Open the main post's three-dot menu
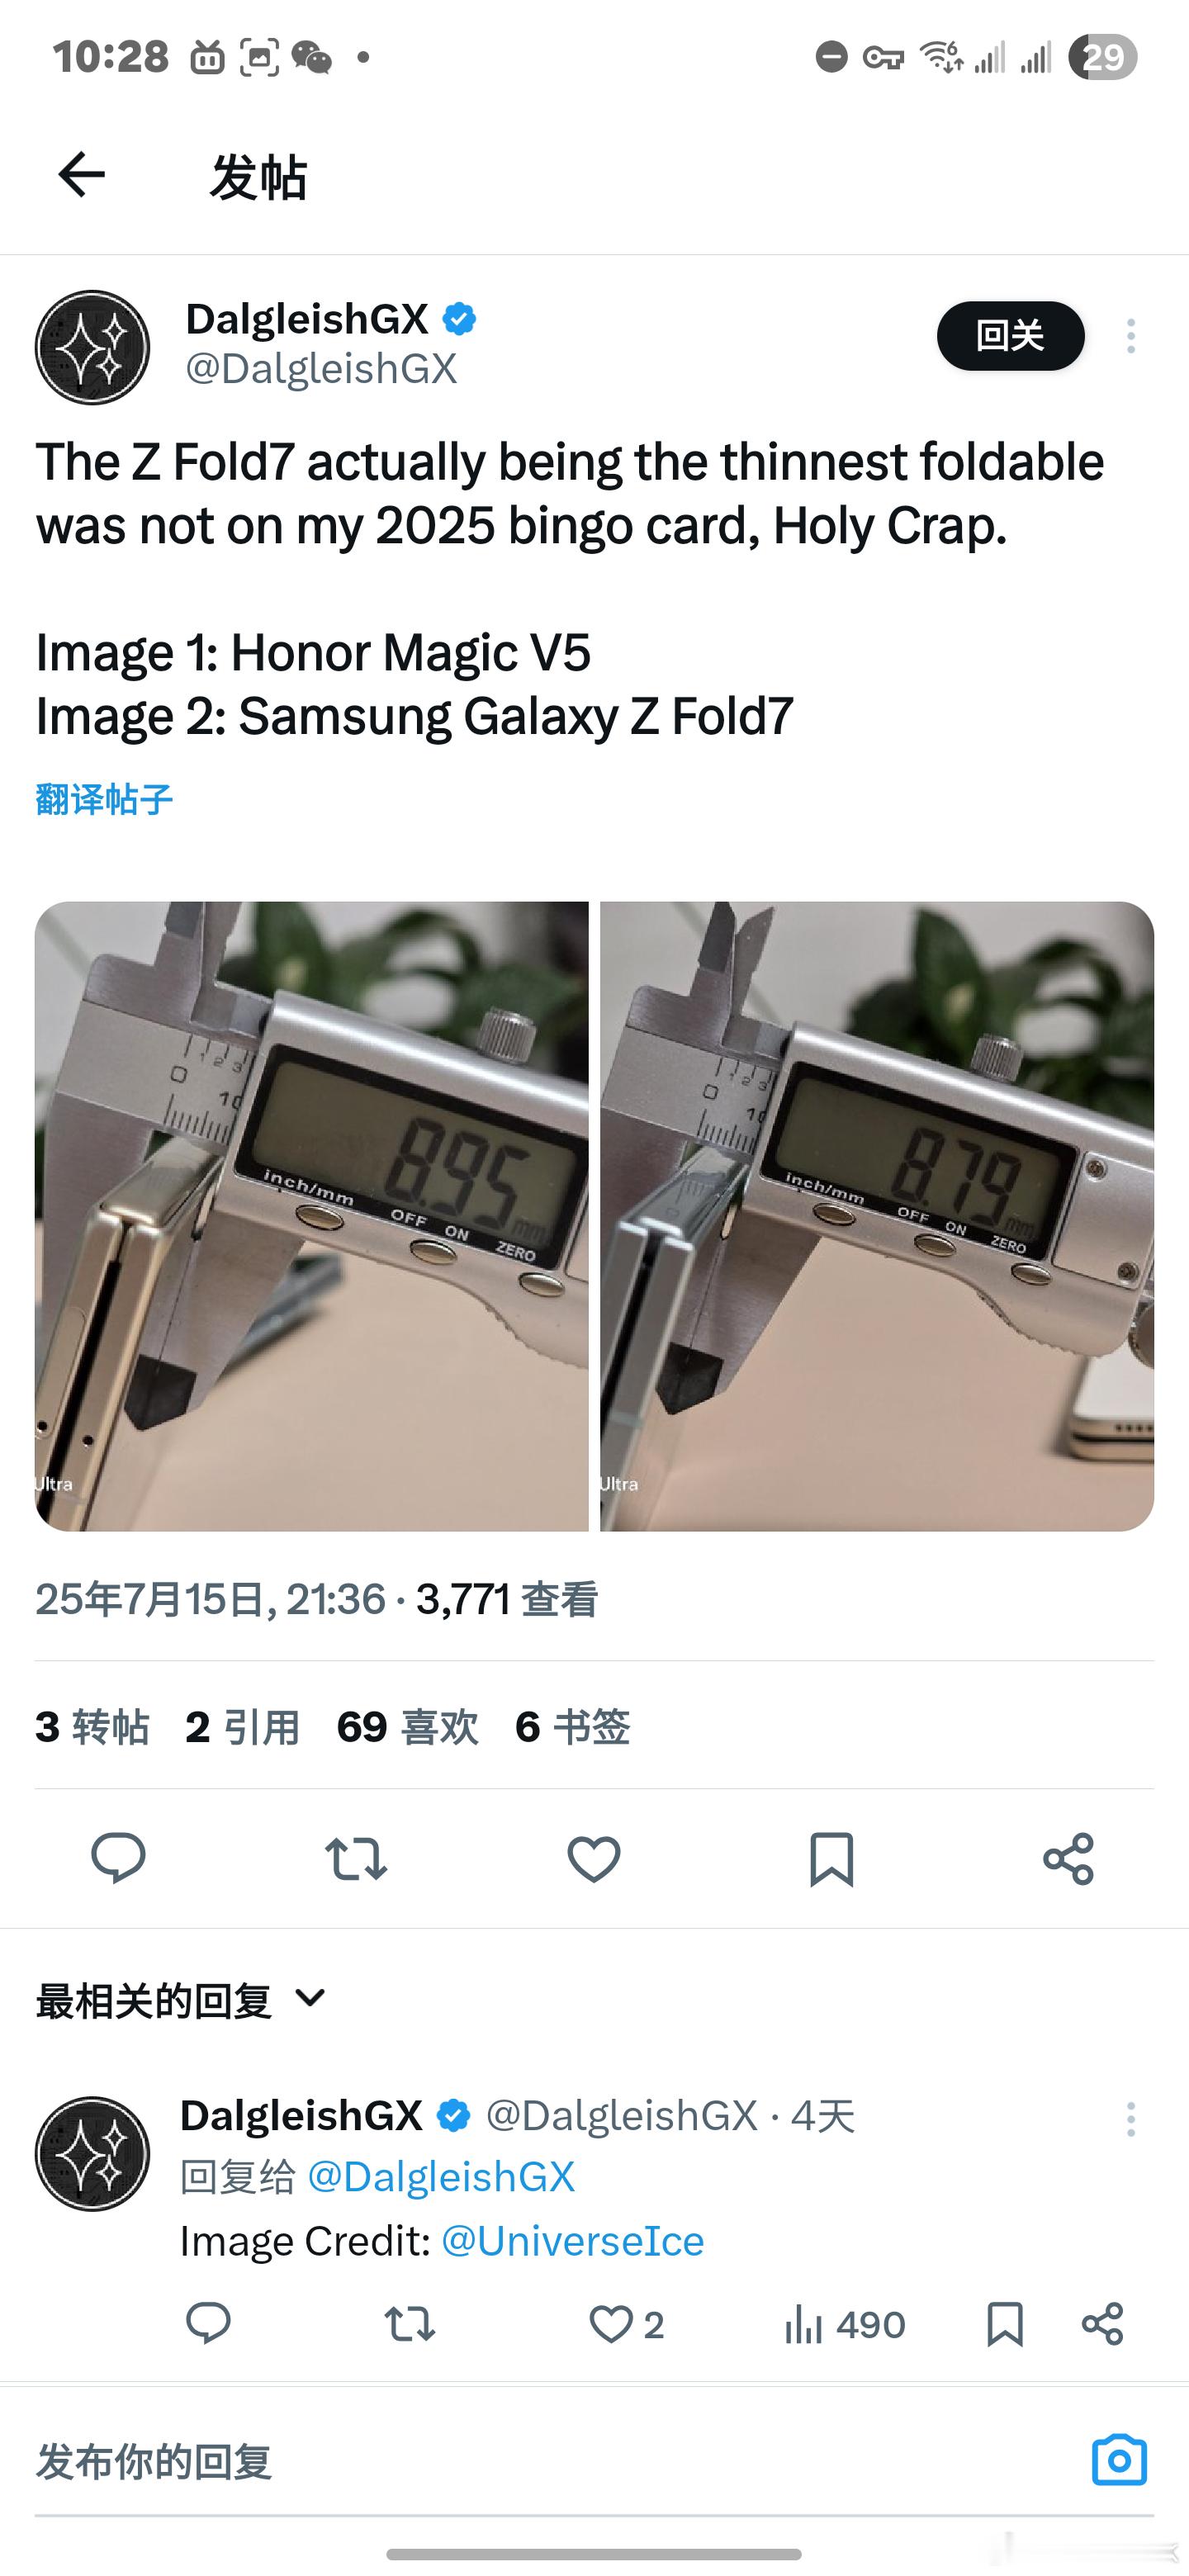Viewport: 1189px width, 2576px height. (1130, 336)
